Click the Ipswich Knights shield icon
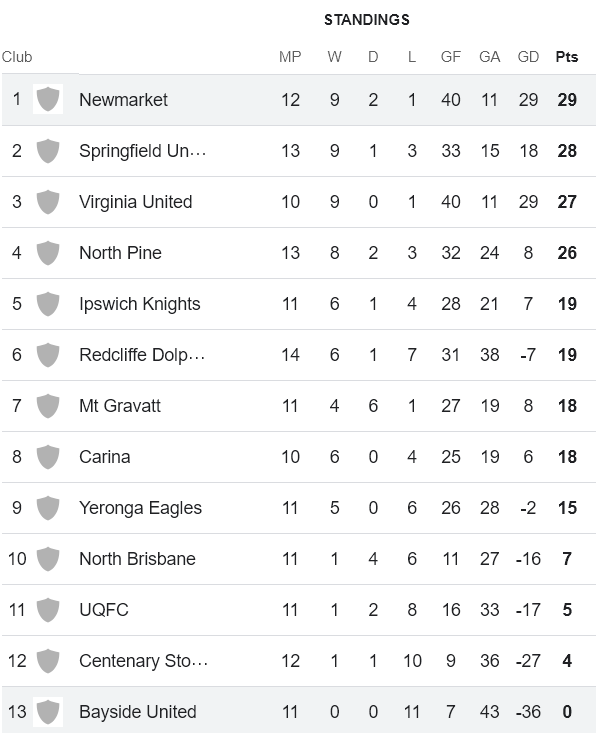The width and height of the screenshot is (596, 733). tap(48, 303)
